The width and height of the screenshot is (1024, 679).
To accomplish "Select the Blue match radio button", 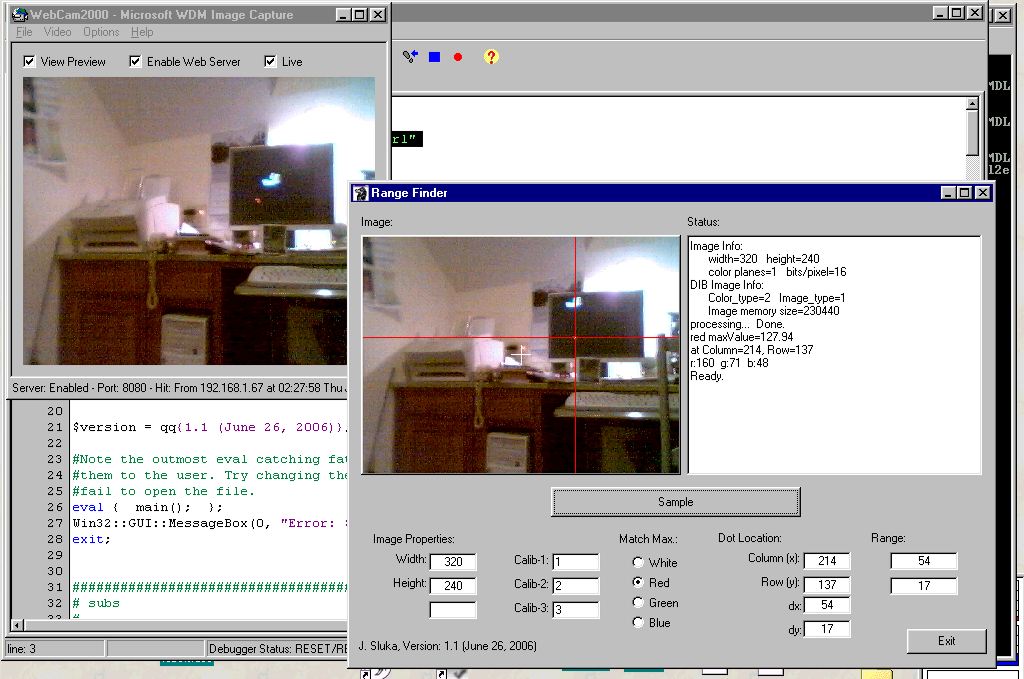I will point(638,623).
